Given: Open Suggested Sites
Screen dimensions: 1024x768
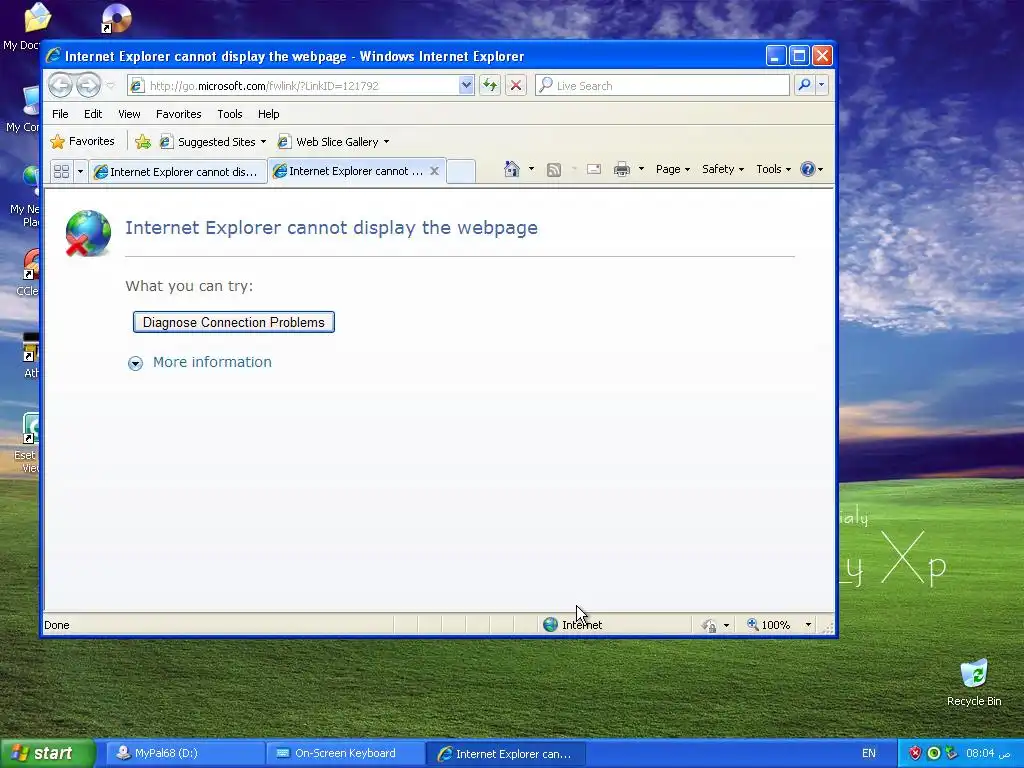Looking at the screenshot, I should 212,142.
